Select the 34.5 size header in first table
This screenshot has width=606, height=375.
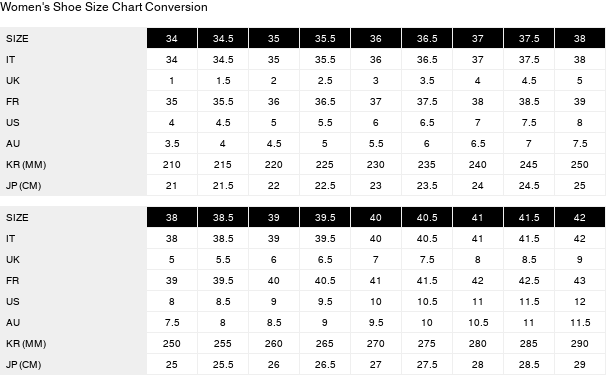[223, 38]
